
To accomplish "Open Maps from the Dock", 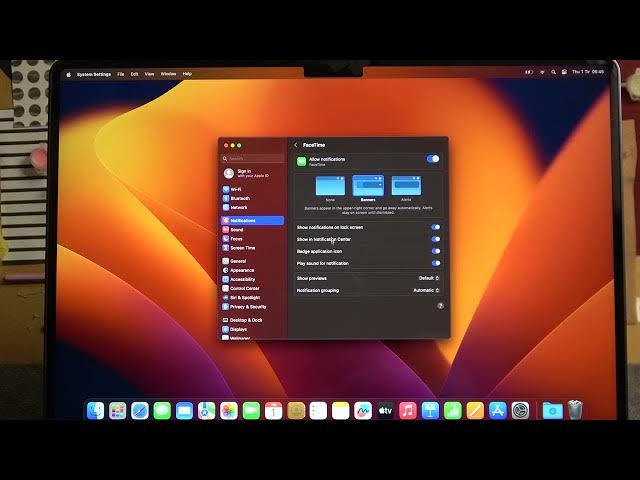I will [x=207, y=410].
